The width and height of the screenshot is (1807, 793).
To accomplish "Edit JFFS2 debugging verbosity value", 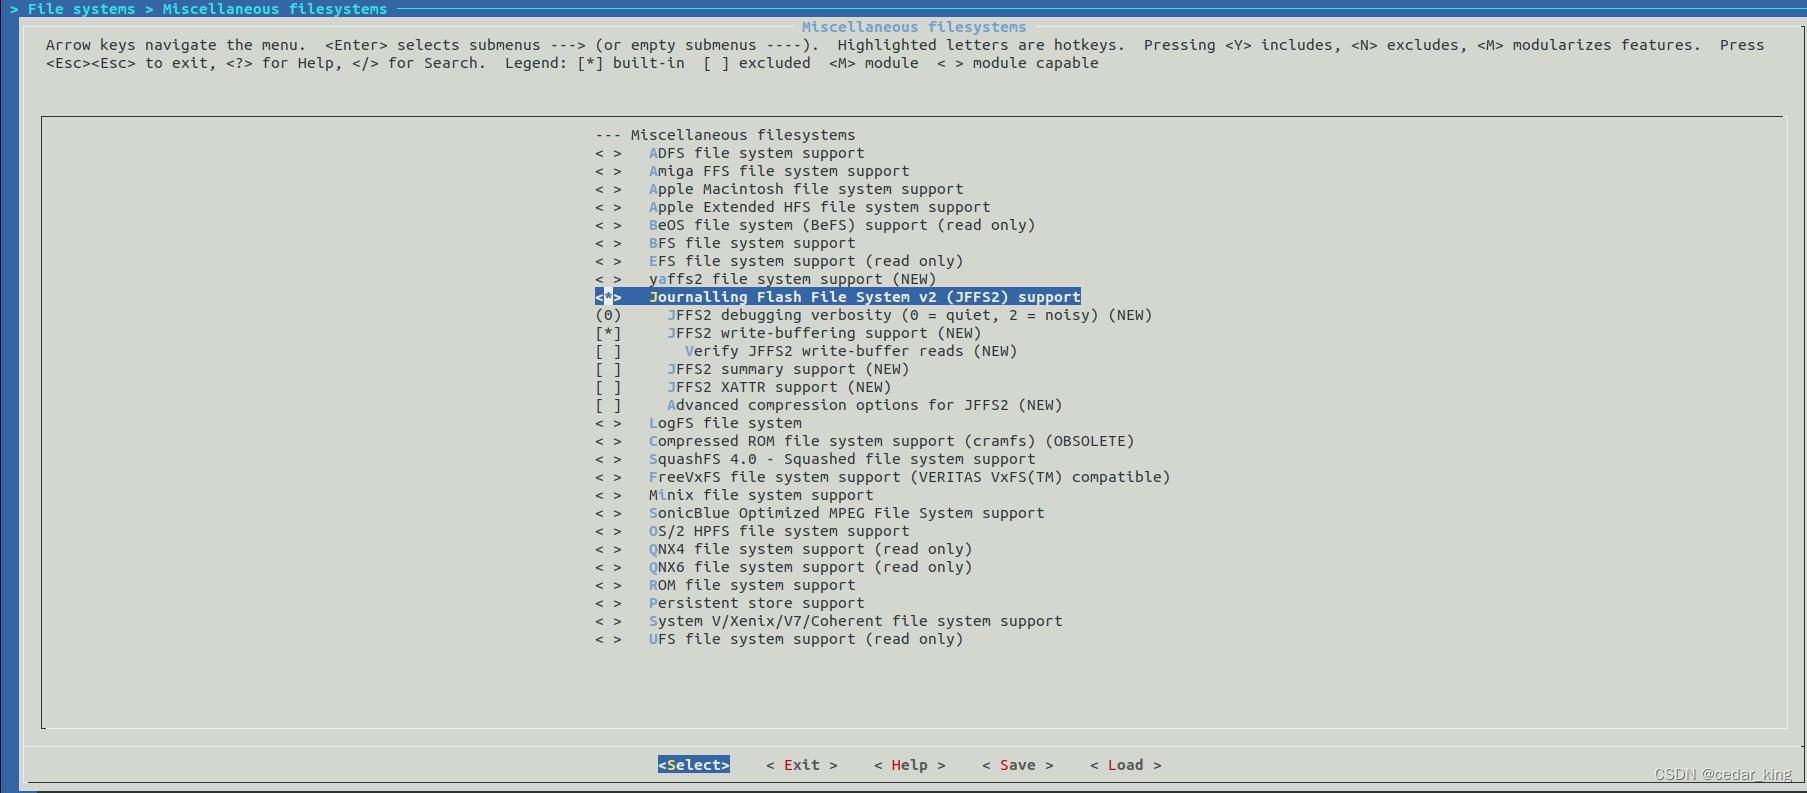I will click(874, 315).
